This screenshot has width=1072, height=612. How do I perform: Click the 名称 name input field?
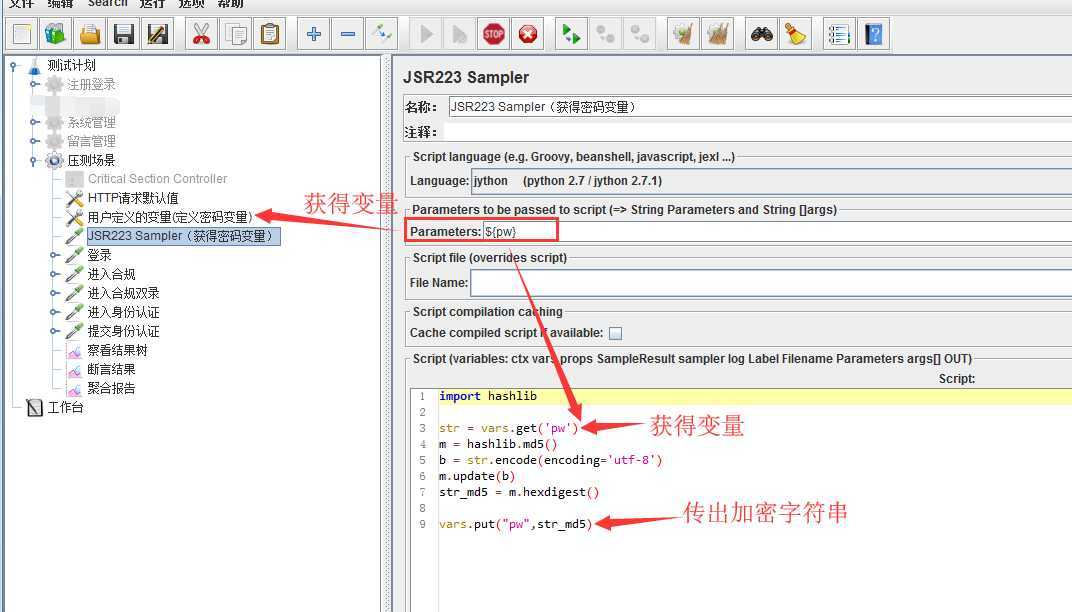point(760,107)
